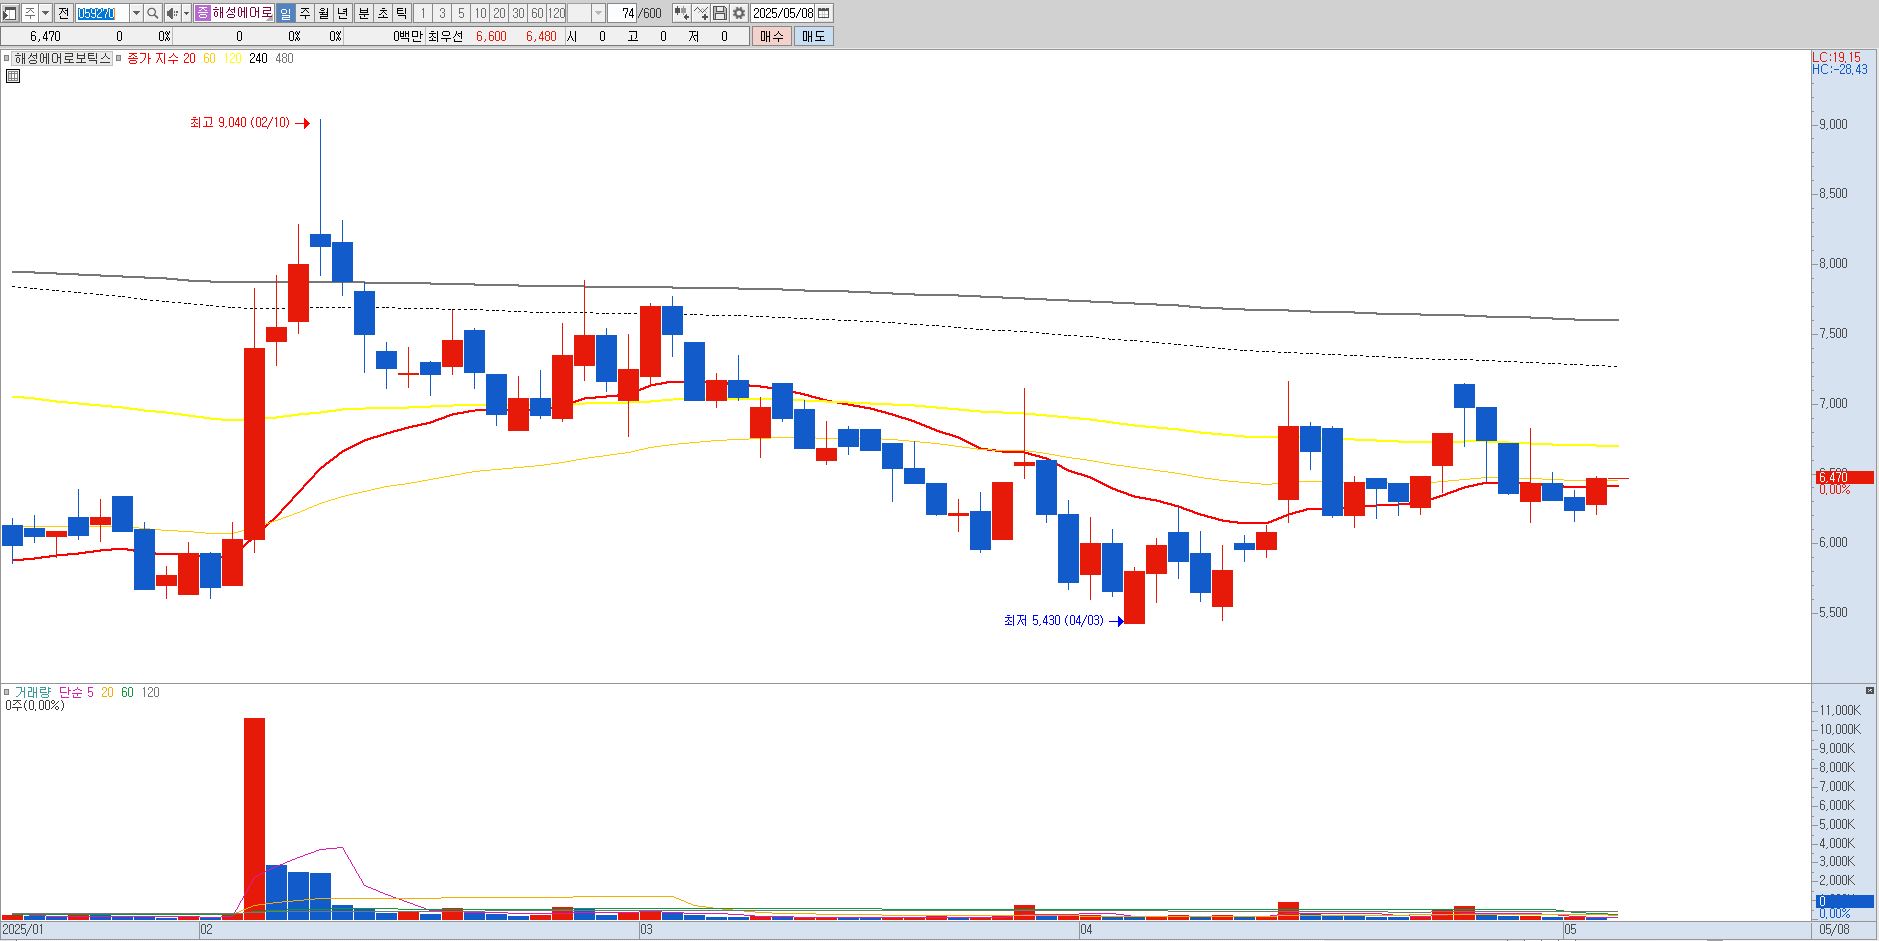Click the 주 button at toolbar start
Image resolution: width=1879 pixels, height=941 pixels.
pyautogui.click(x=30, y=13)
